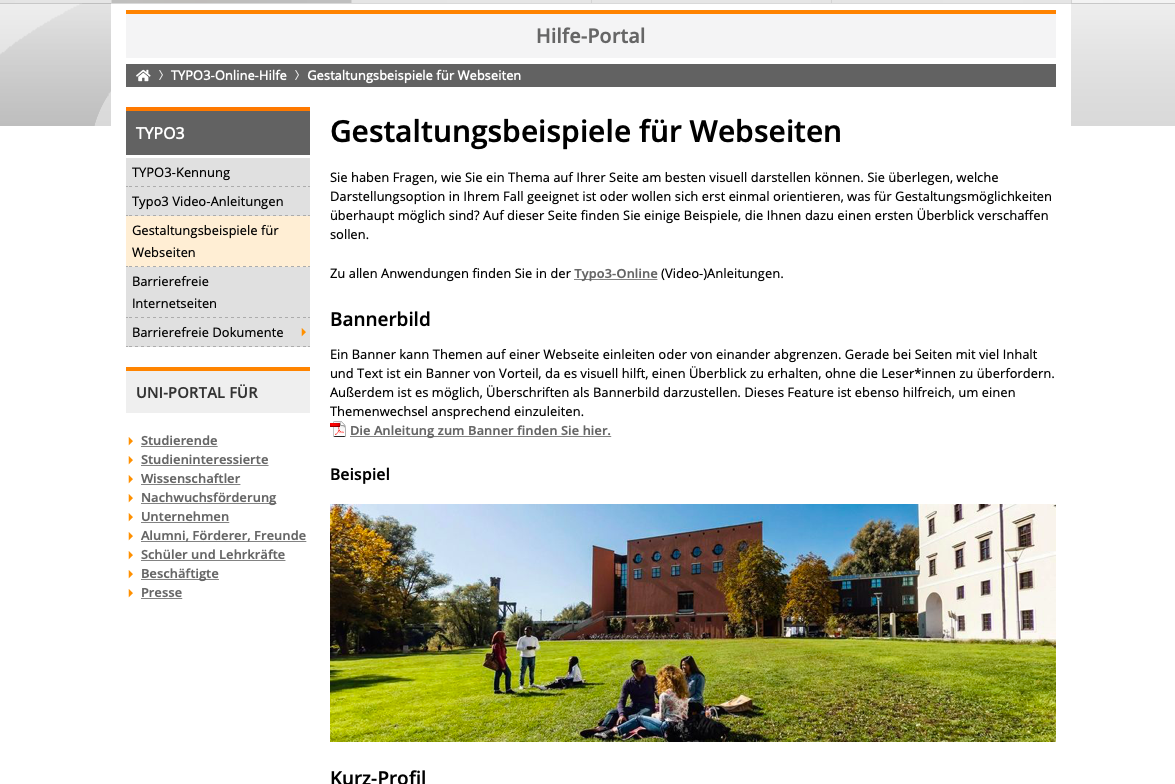Select Gestaltungsbeispiele für Webseiten sidebar entry

[218, 241]
